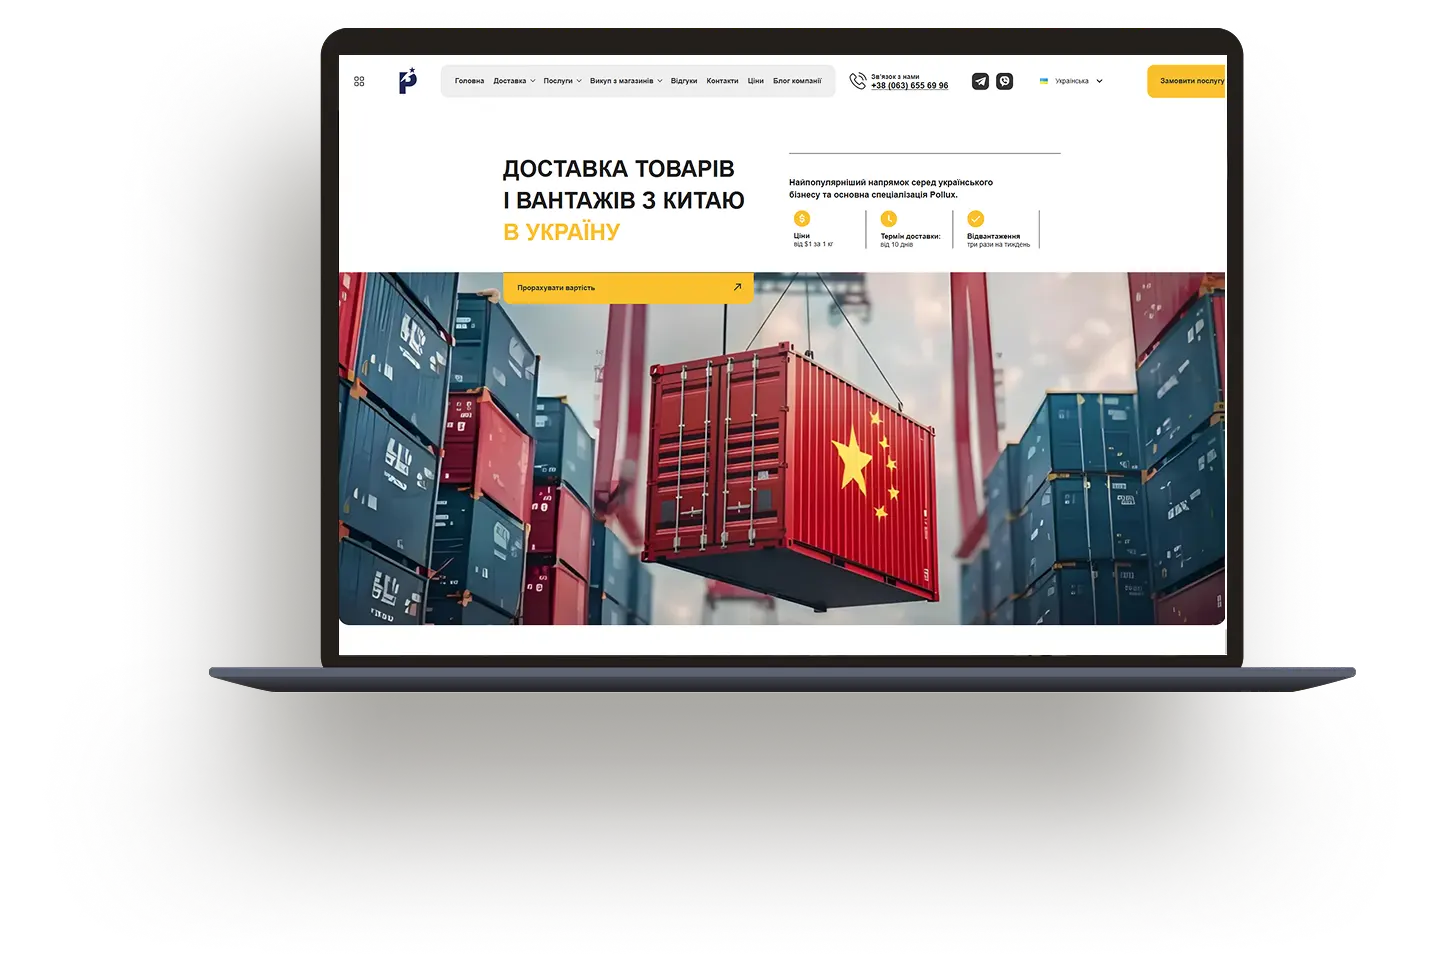Screen dimensions: 1446x963
Task: Open the four-square grid menu icon
Action: point(359,81)
